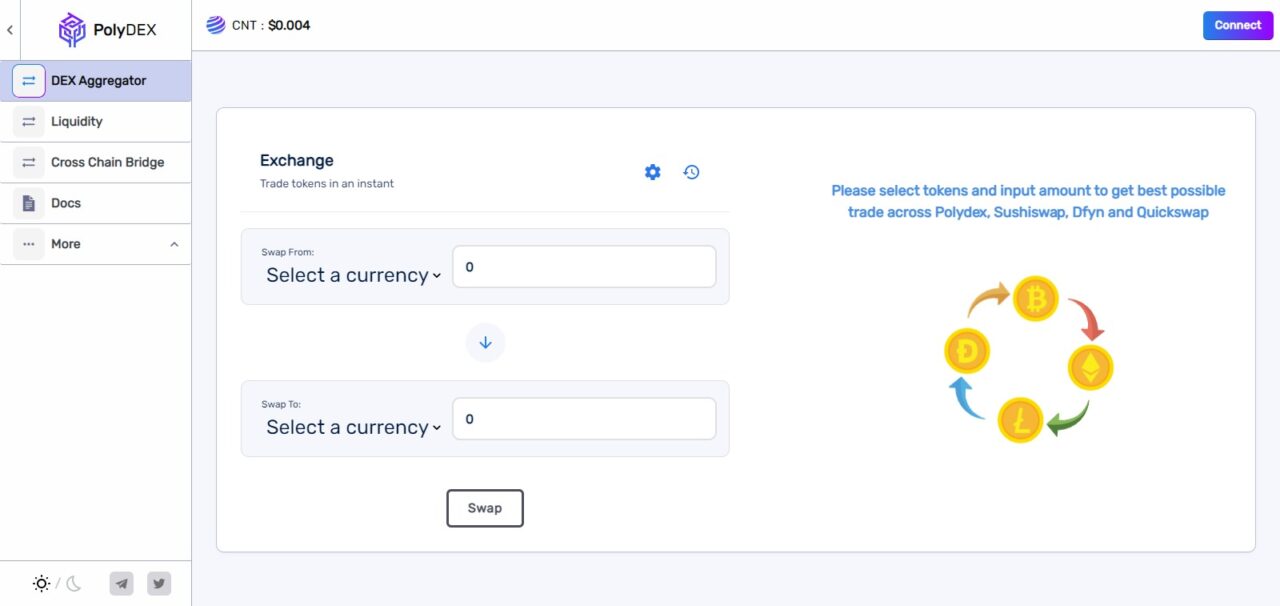Open transaction history clock icon
The height and width of the screenshot is (606, 1280).
691,172
